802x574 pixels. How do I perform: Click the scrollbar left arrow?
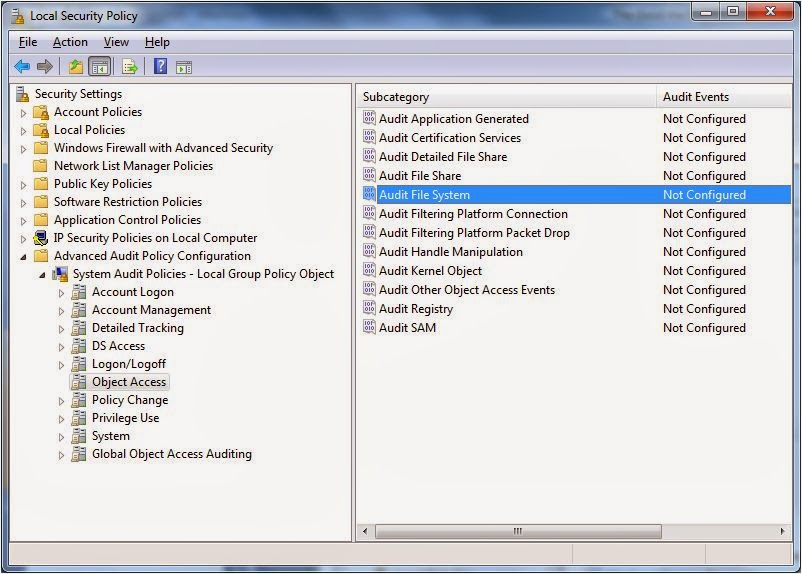365,531
